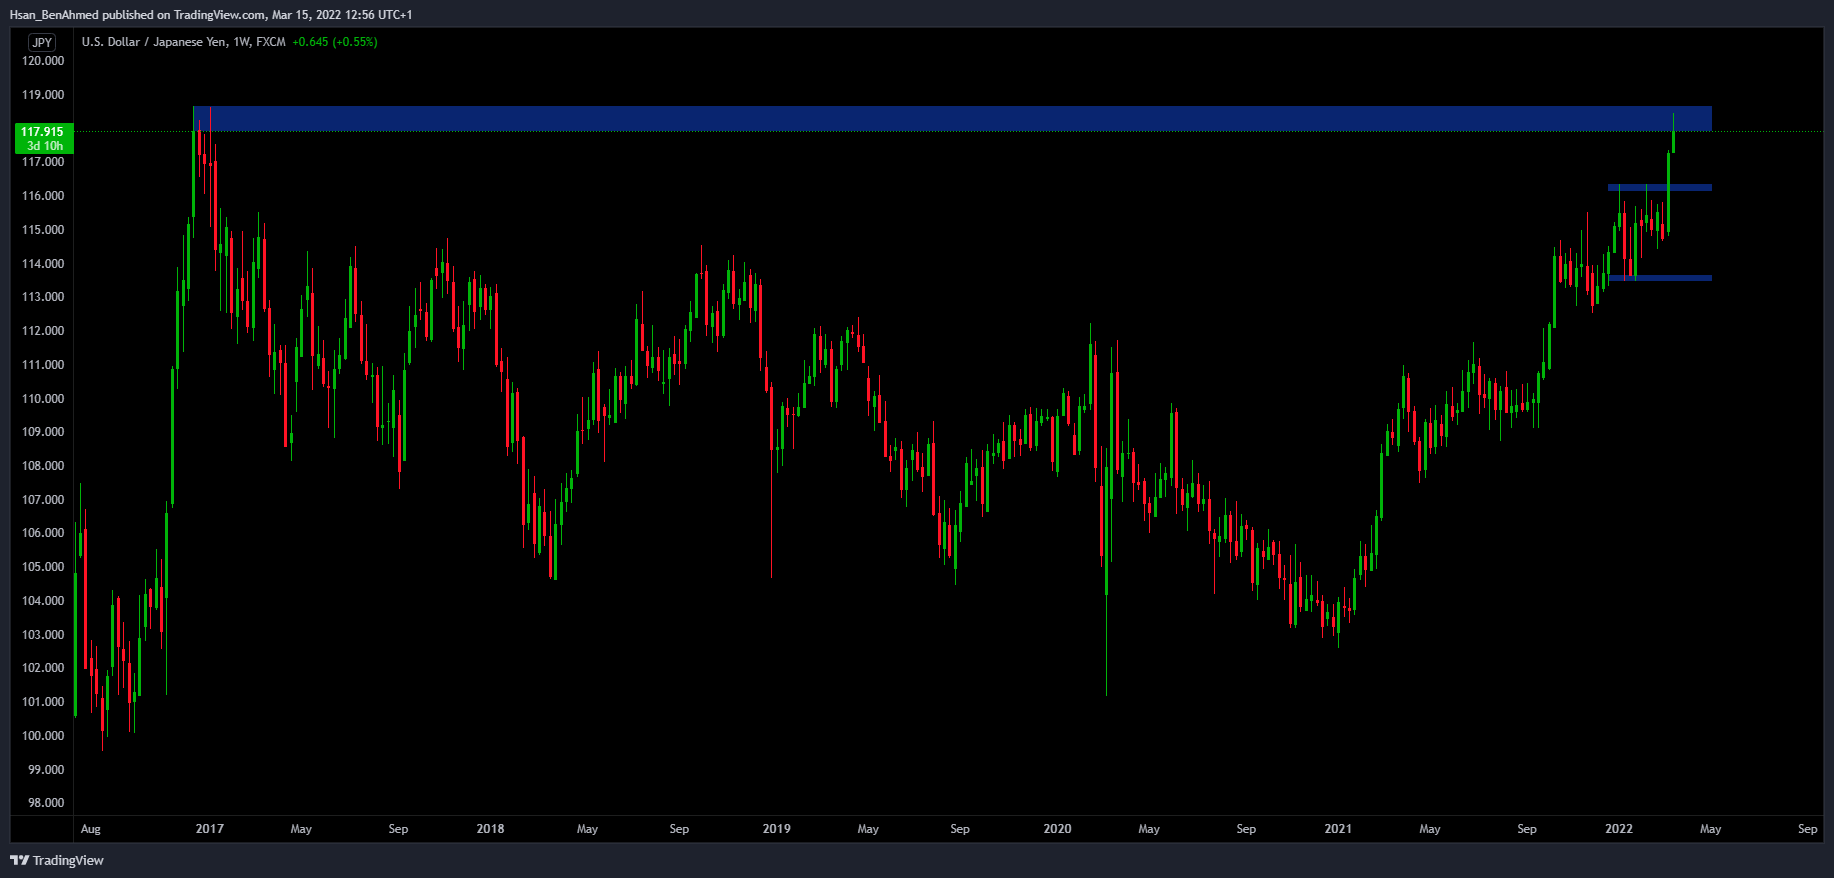The height and width of the screenshot is (878, 1834).
Task: Select the large blue resistance zone rectangle
Action: click(x=952, y=119)
